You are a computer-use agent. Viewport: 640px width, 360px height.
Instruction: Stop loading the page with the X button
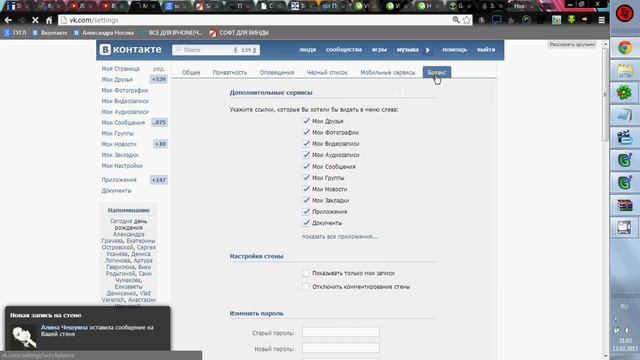(35, 20)
